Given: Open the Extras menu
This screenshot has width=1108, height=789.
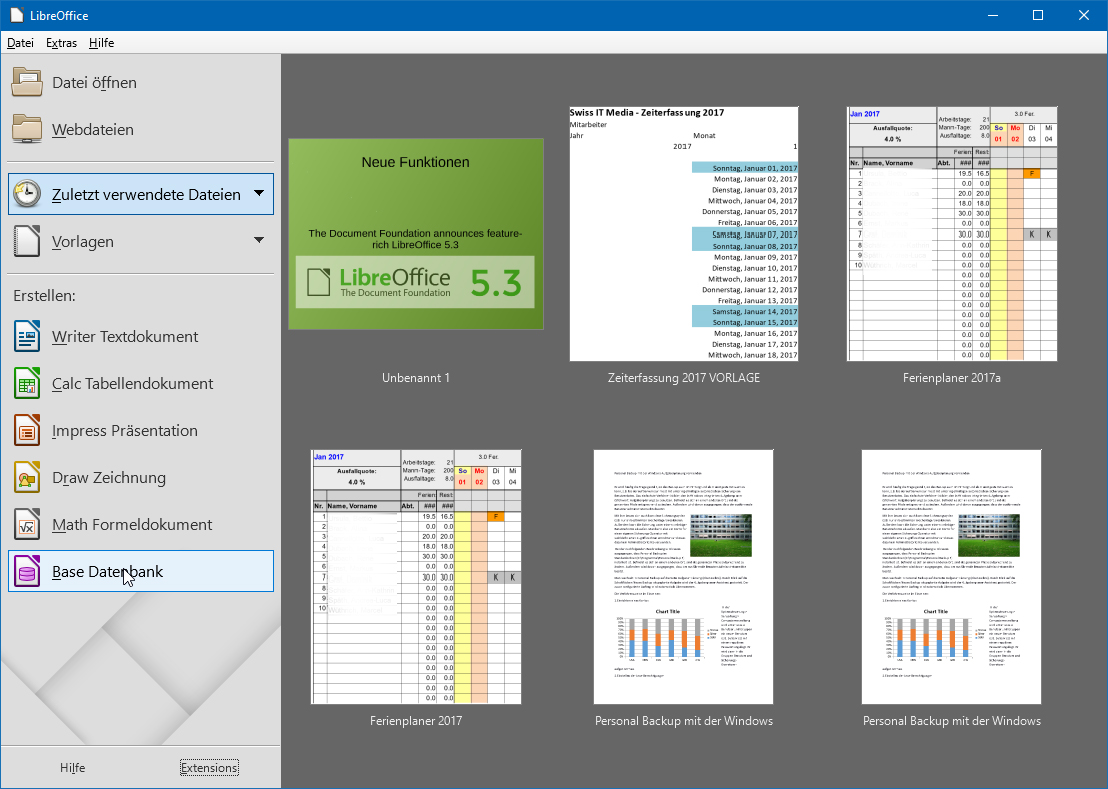Looking at the screenshot, I should coord(61,42).
